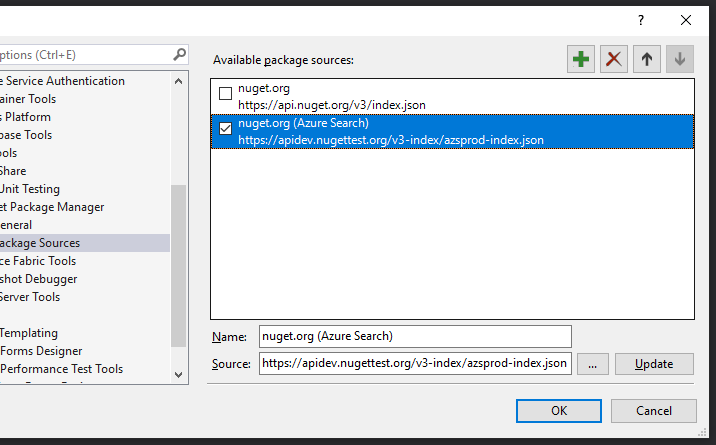
Task: Select the nuget.org source row
Action: (x=452, y=97)
